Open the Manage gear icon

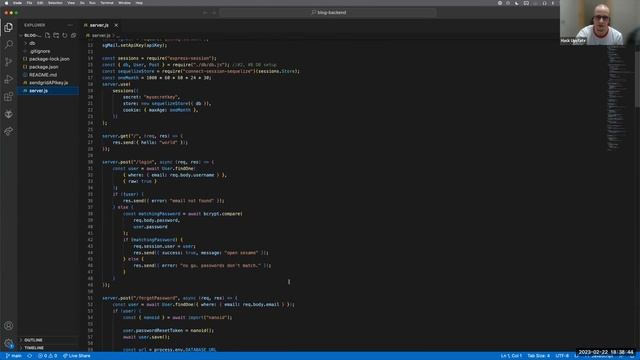tap(9, 344)
